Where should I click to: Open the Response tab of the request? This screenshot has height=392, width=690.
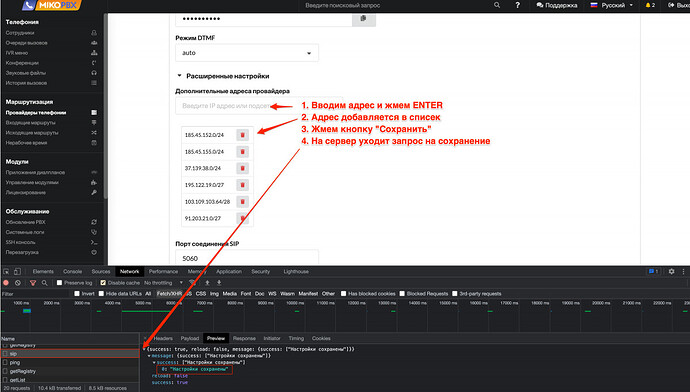coord(244,338)
